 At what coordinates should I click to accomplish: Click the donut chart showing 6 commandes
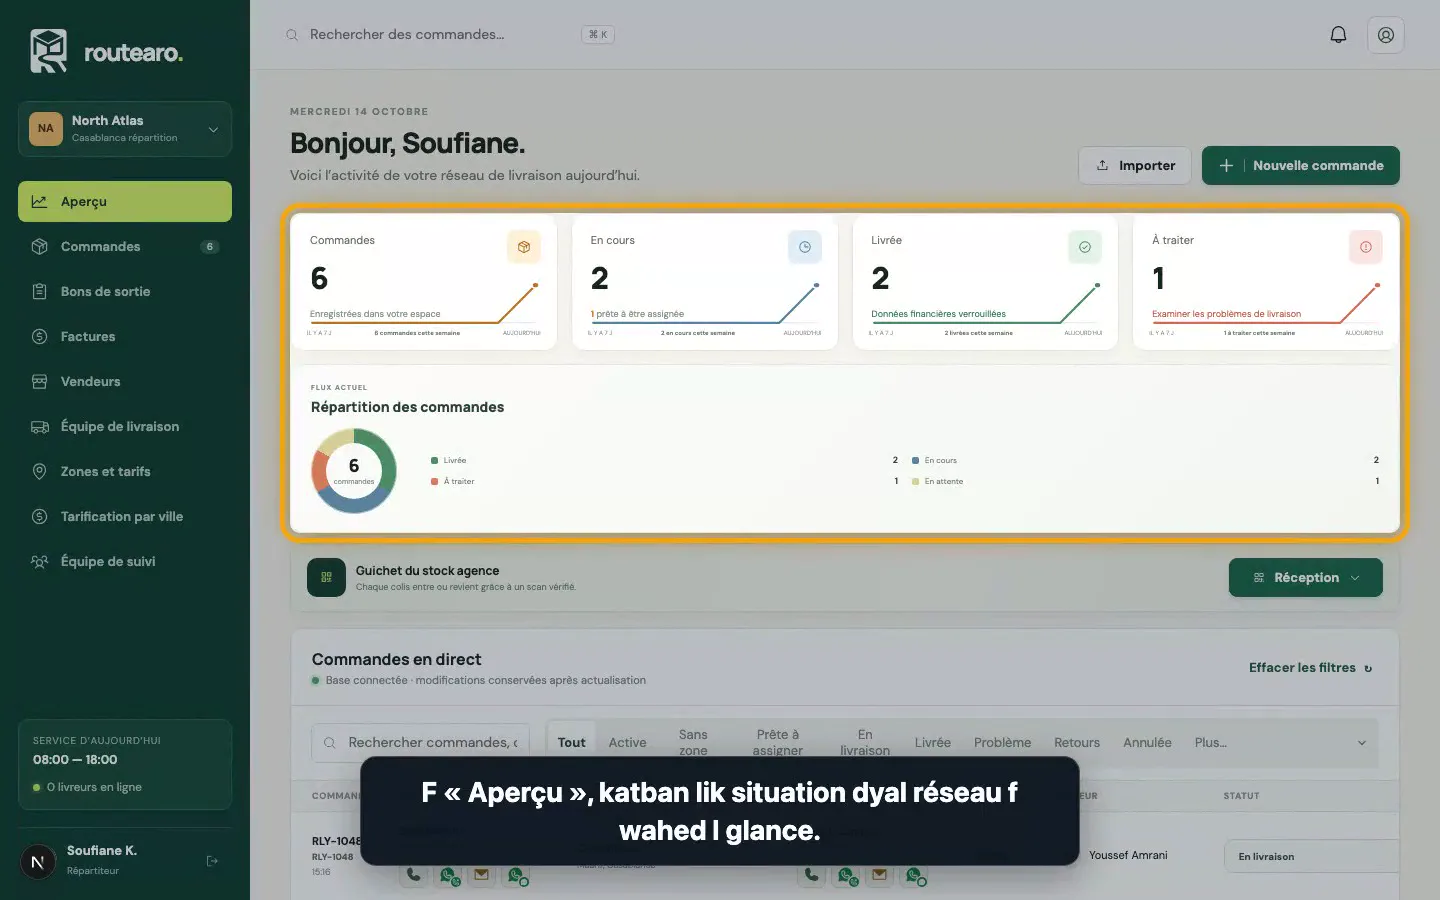(x=354, y=470)
